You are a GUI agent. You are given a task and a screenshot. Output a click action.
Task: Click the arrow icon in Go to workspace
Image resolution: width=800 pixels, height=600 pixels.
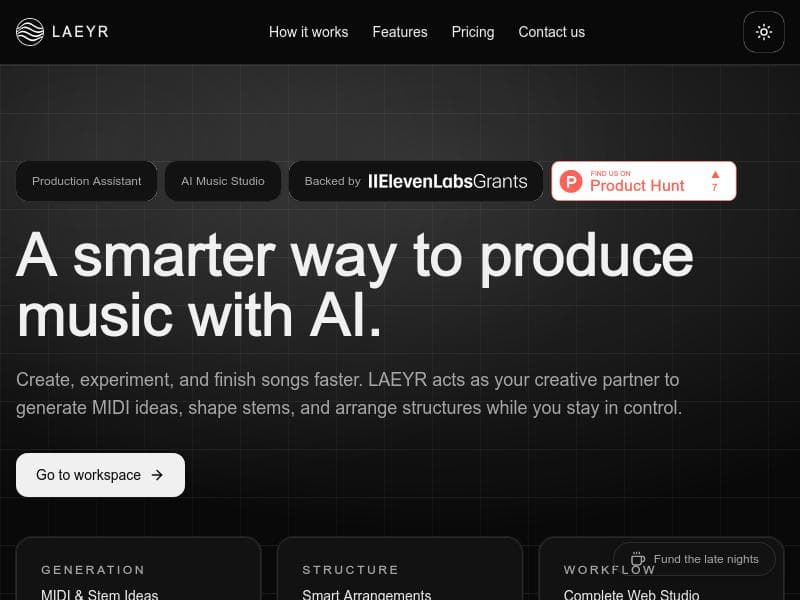pos(157,475)
